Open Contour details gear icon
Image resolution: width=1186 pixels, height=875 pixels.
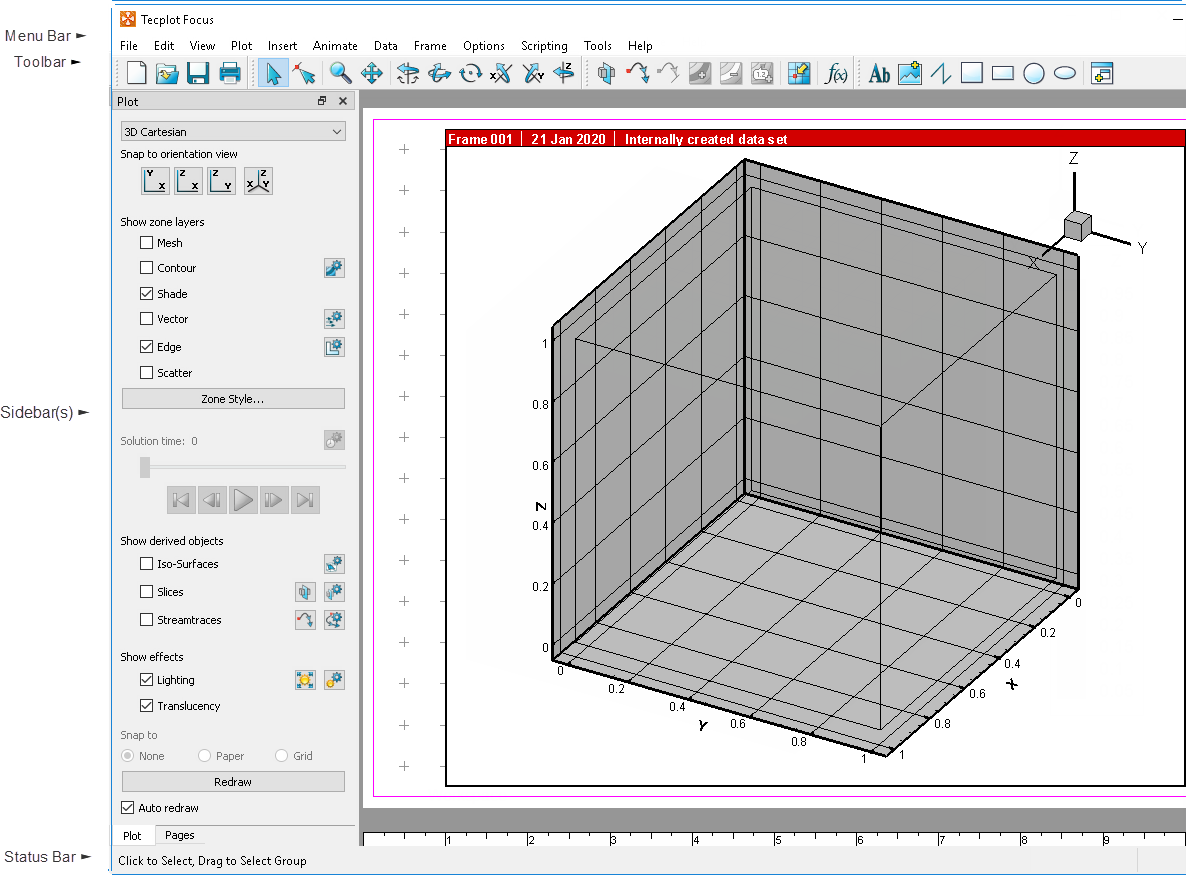point(334,268)
